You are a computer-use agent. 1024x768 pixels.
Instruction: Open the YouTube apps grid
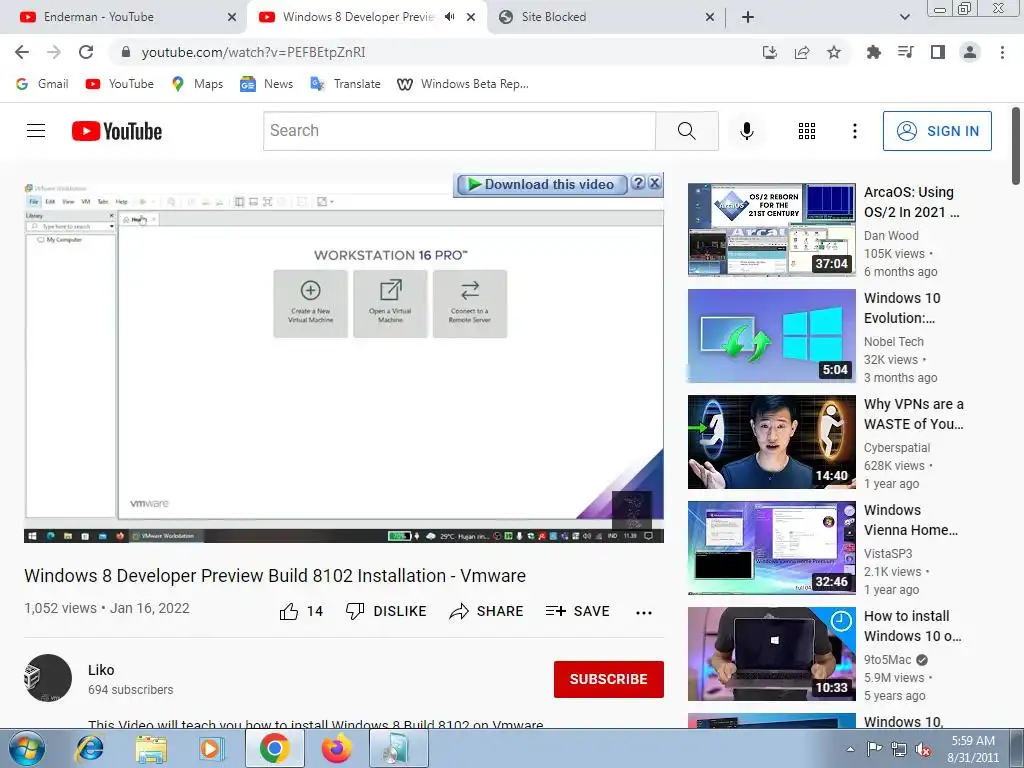[807, 131]
